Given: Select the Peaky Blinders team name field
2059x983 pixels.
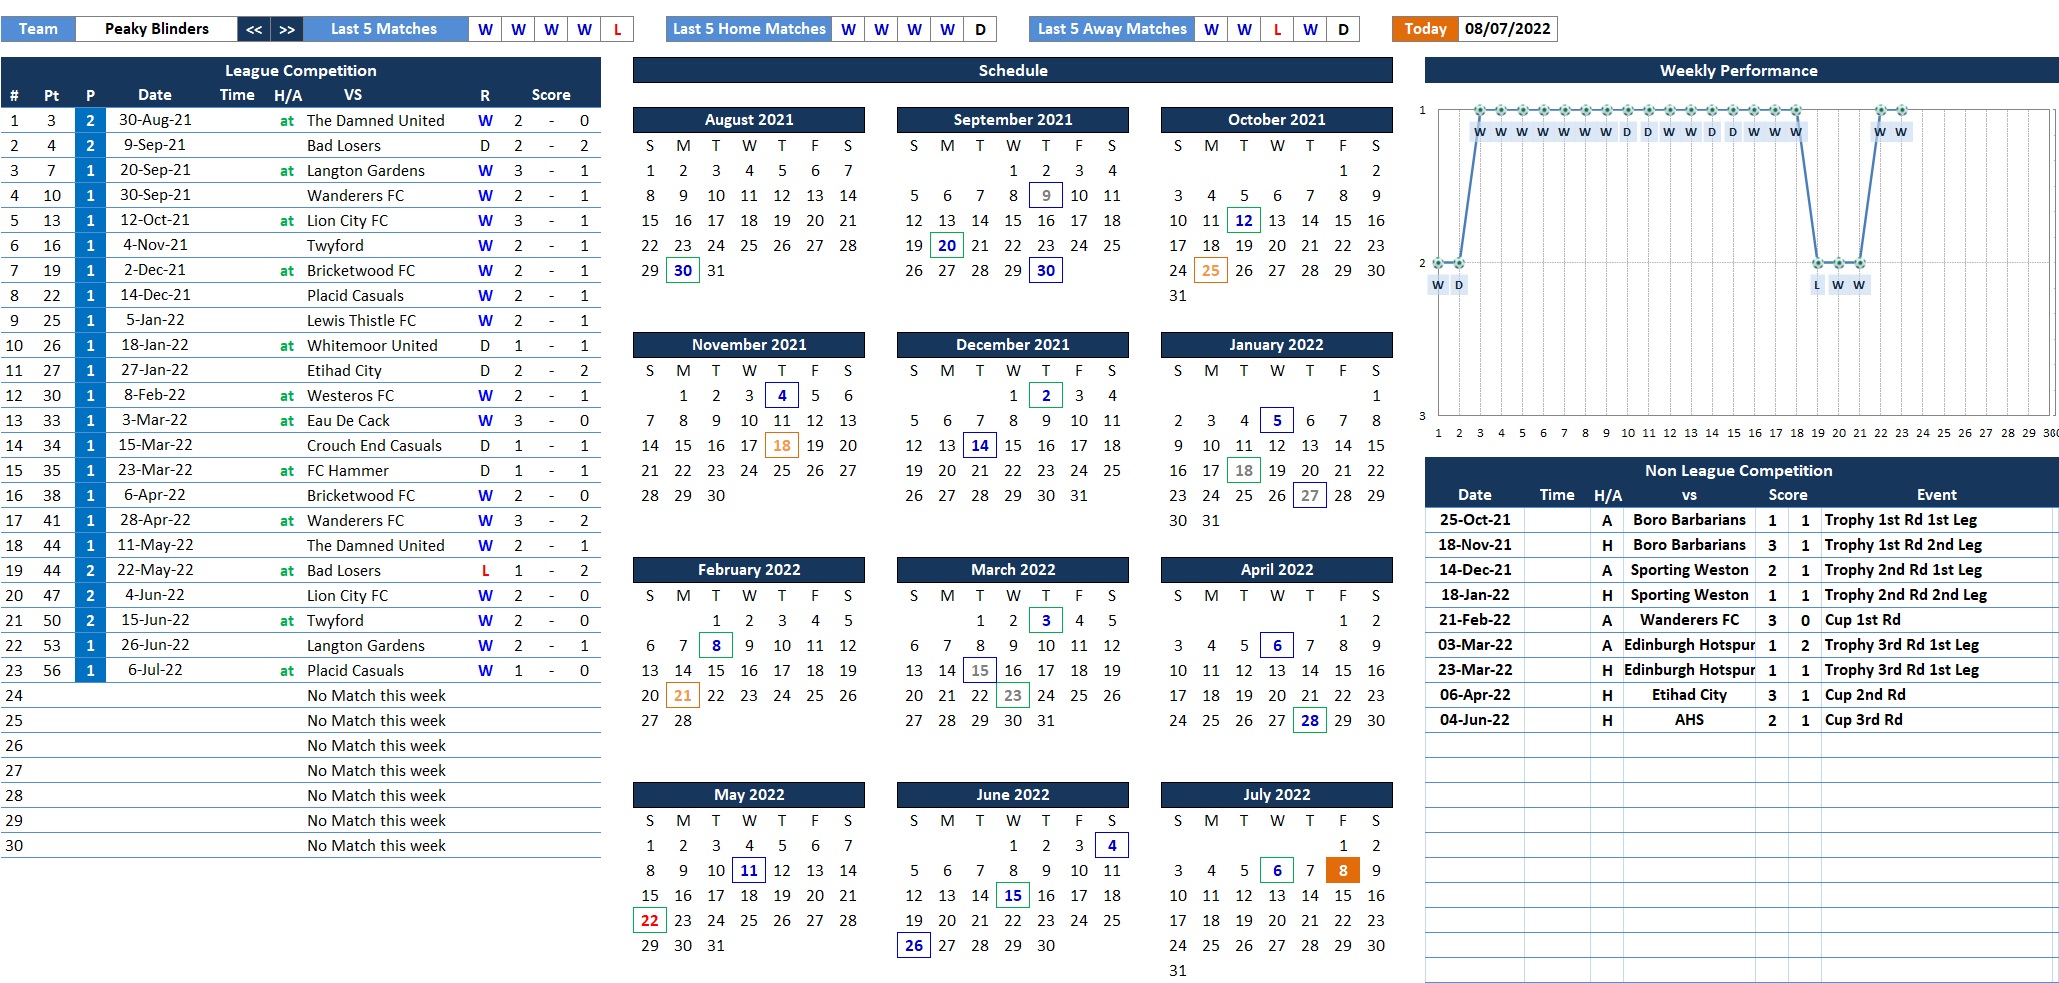Looking at the screenshot, I should point(157,29).
